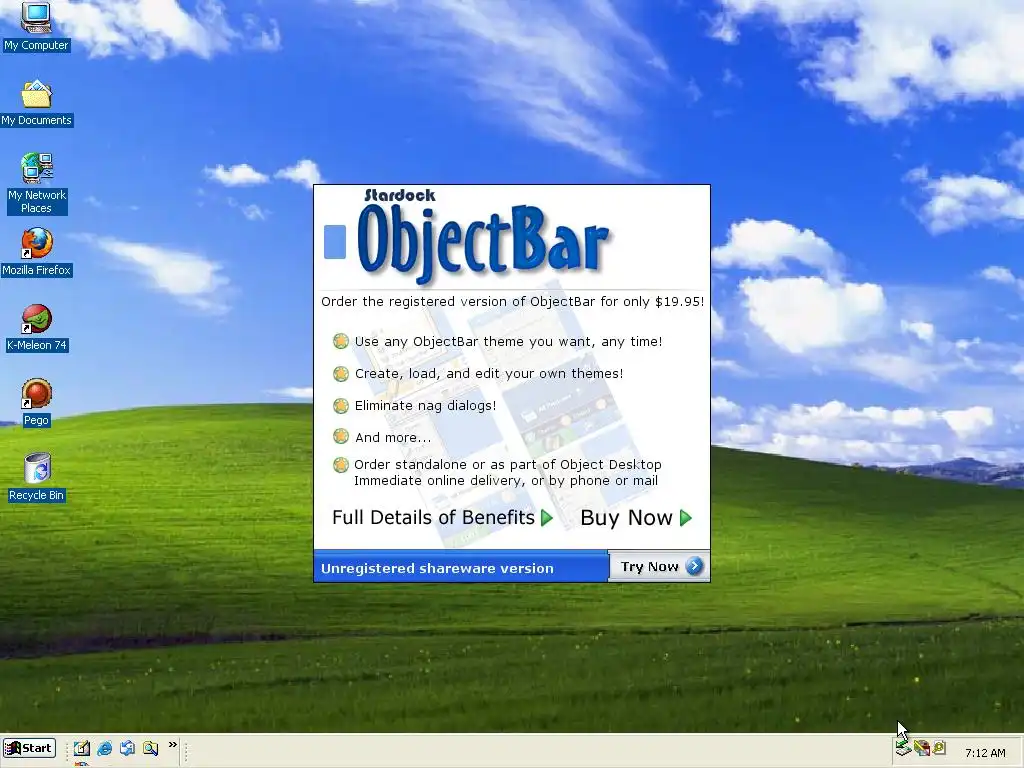Open the Start menu
This screenshot has height=768, width=1024.
(x=29, y=748)
